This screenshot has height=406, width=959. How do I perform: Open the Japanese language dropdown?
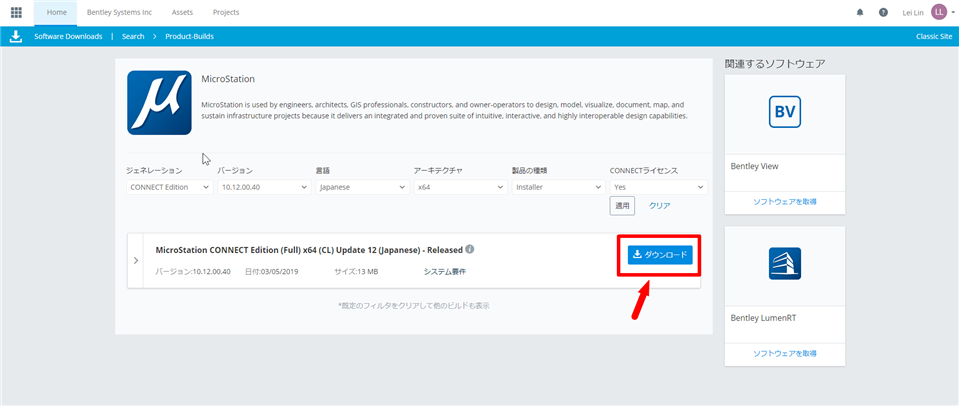tap(362, 187)
